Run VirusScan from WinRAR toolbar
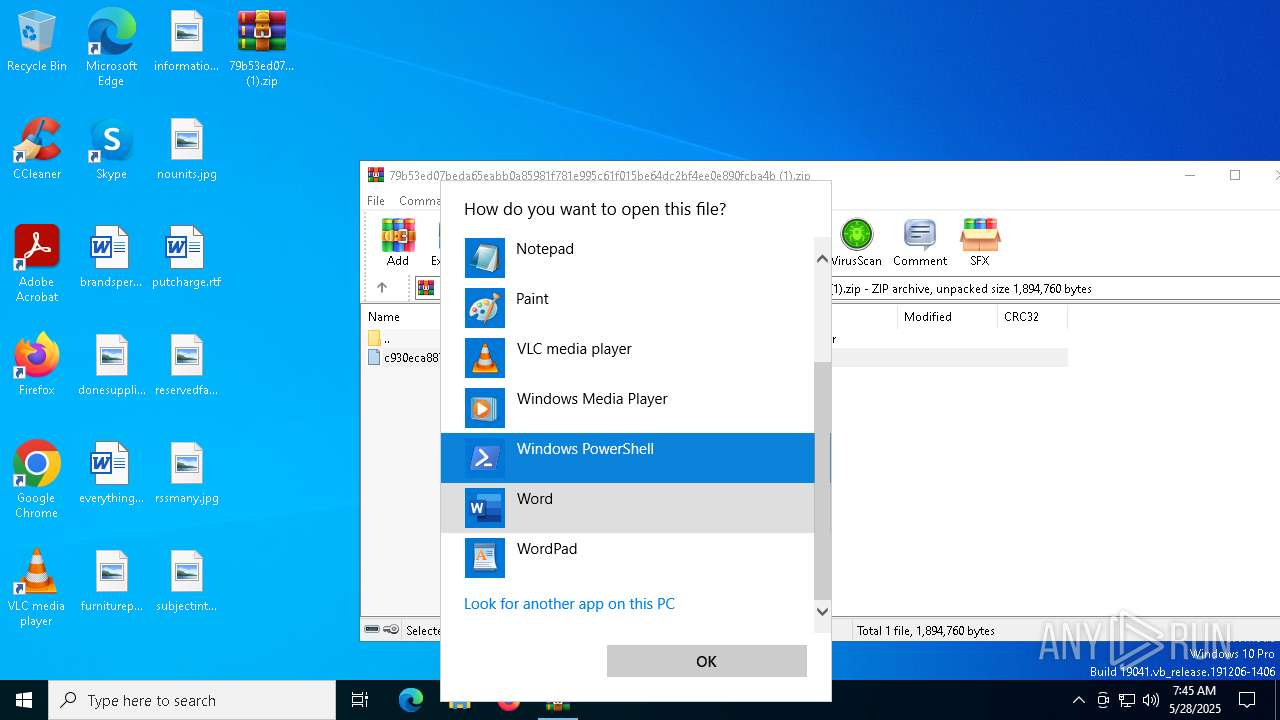 [x=856, y=243]
